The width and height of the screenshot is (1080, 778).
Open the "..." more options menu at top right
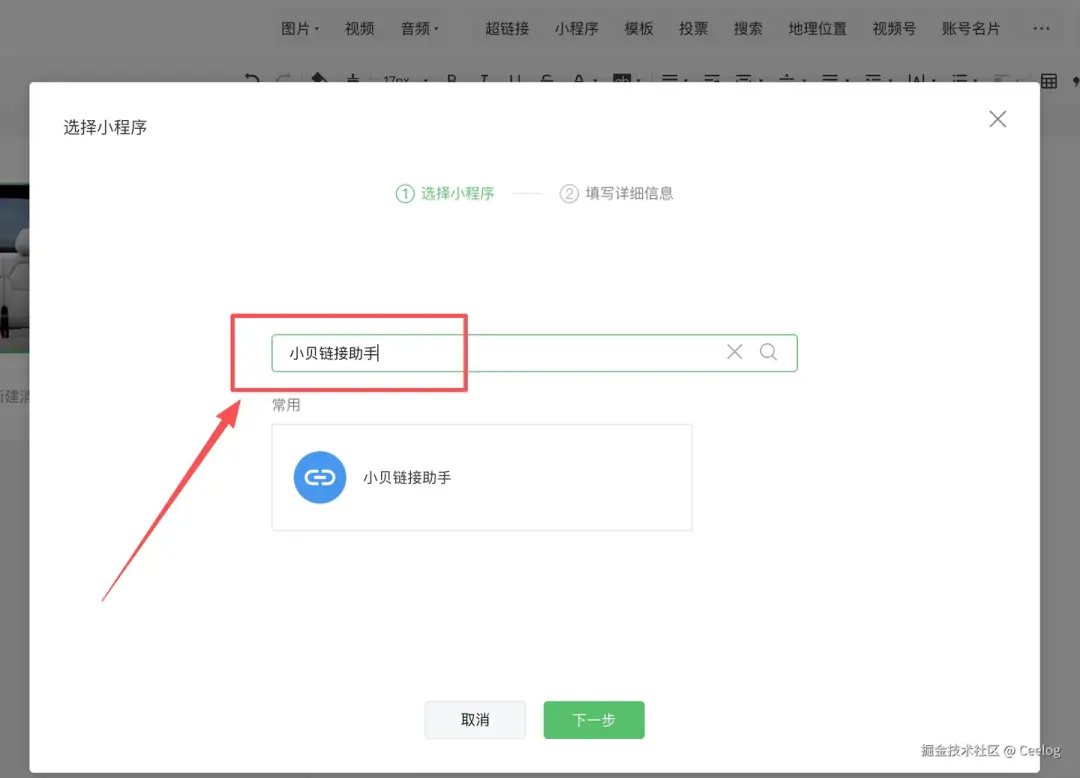click(x=1041, y=28)
